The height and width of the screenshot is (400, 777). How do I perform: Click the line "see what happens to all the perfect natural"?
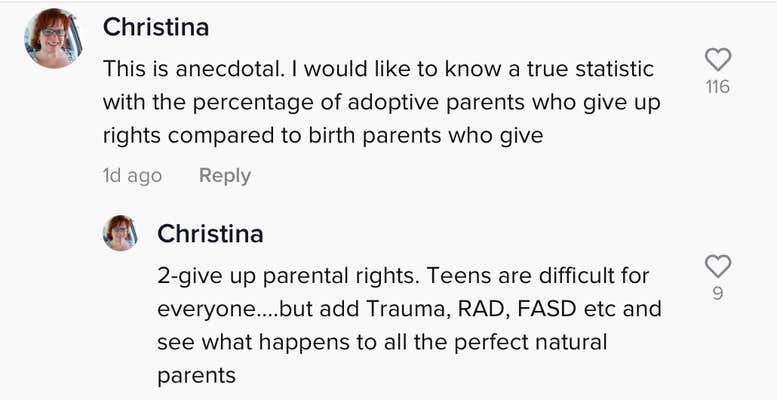coord(383,342)
